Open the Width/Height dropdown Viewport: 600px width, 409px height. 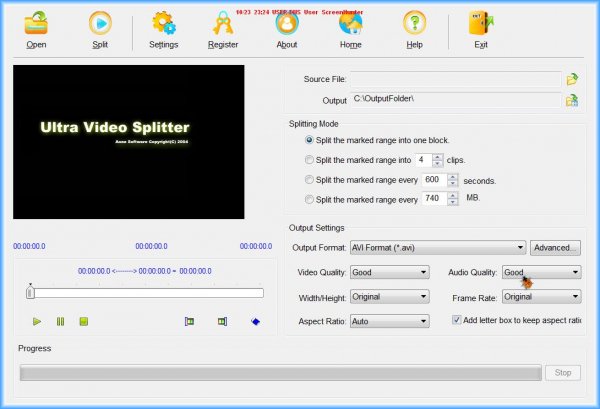coord(390,297)
